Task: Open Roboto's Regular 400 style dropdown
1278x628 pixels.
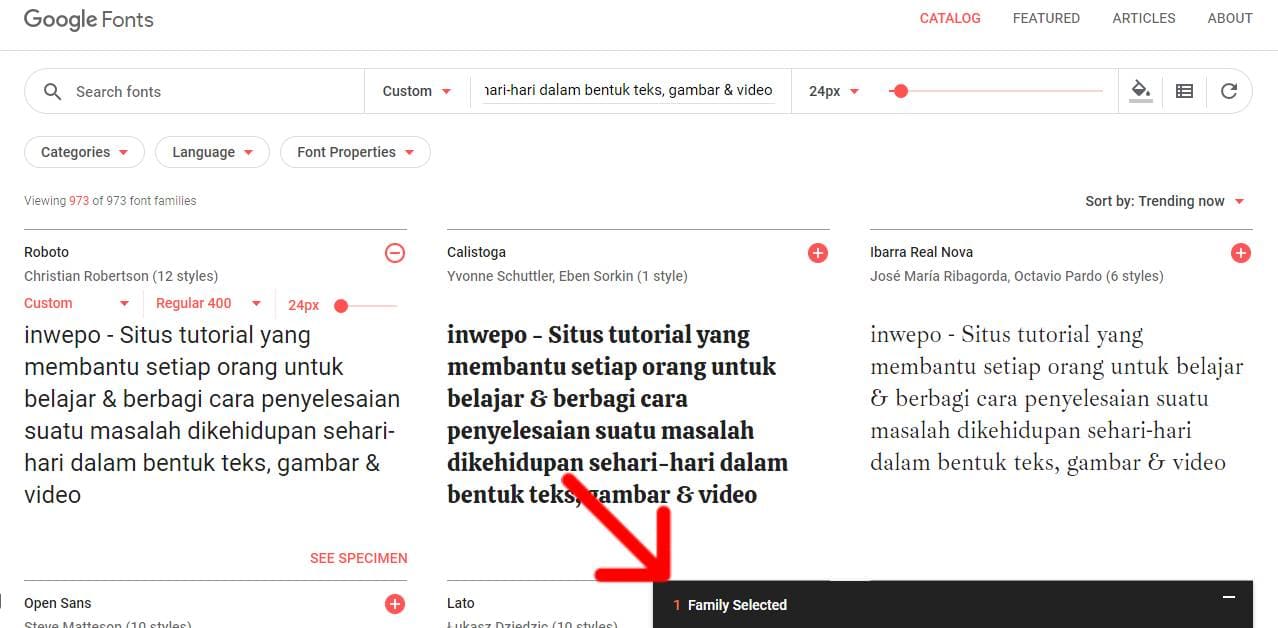Action: [207, 303]
